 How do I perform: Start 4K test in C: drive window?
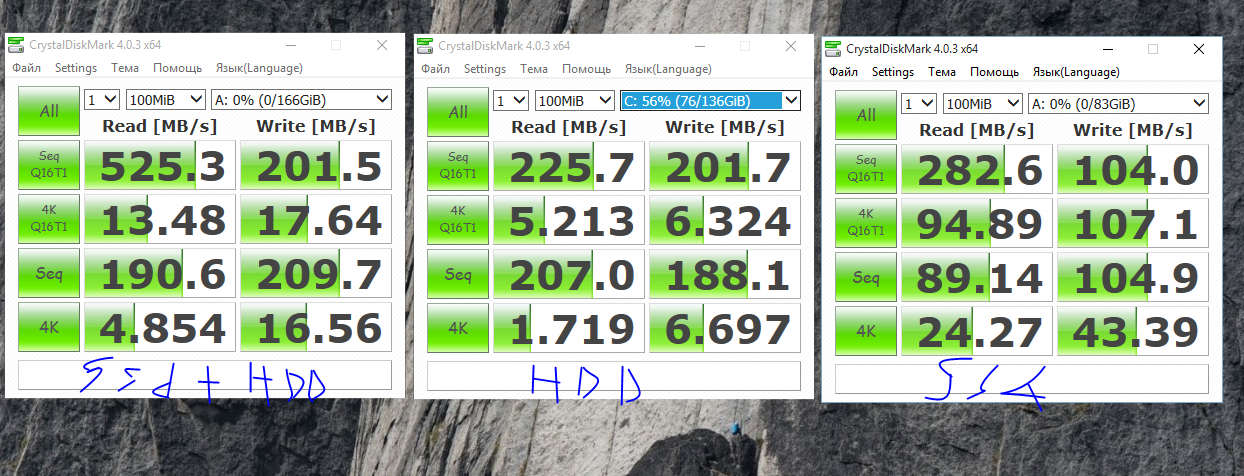click(x=457, y=327)
